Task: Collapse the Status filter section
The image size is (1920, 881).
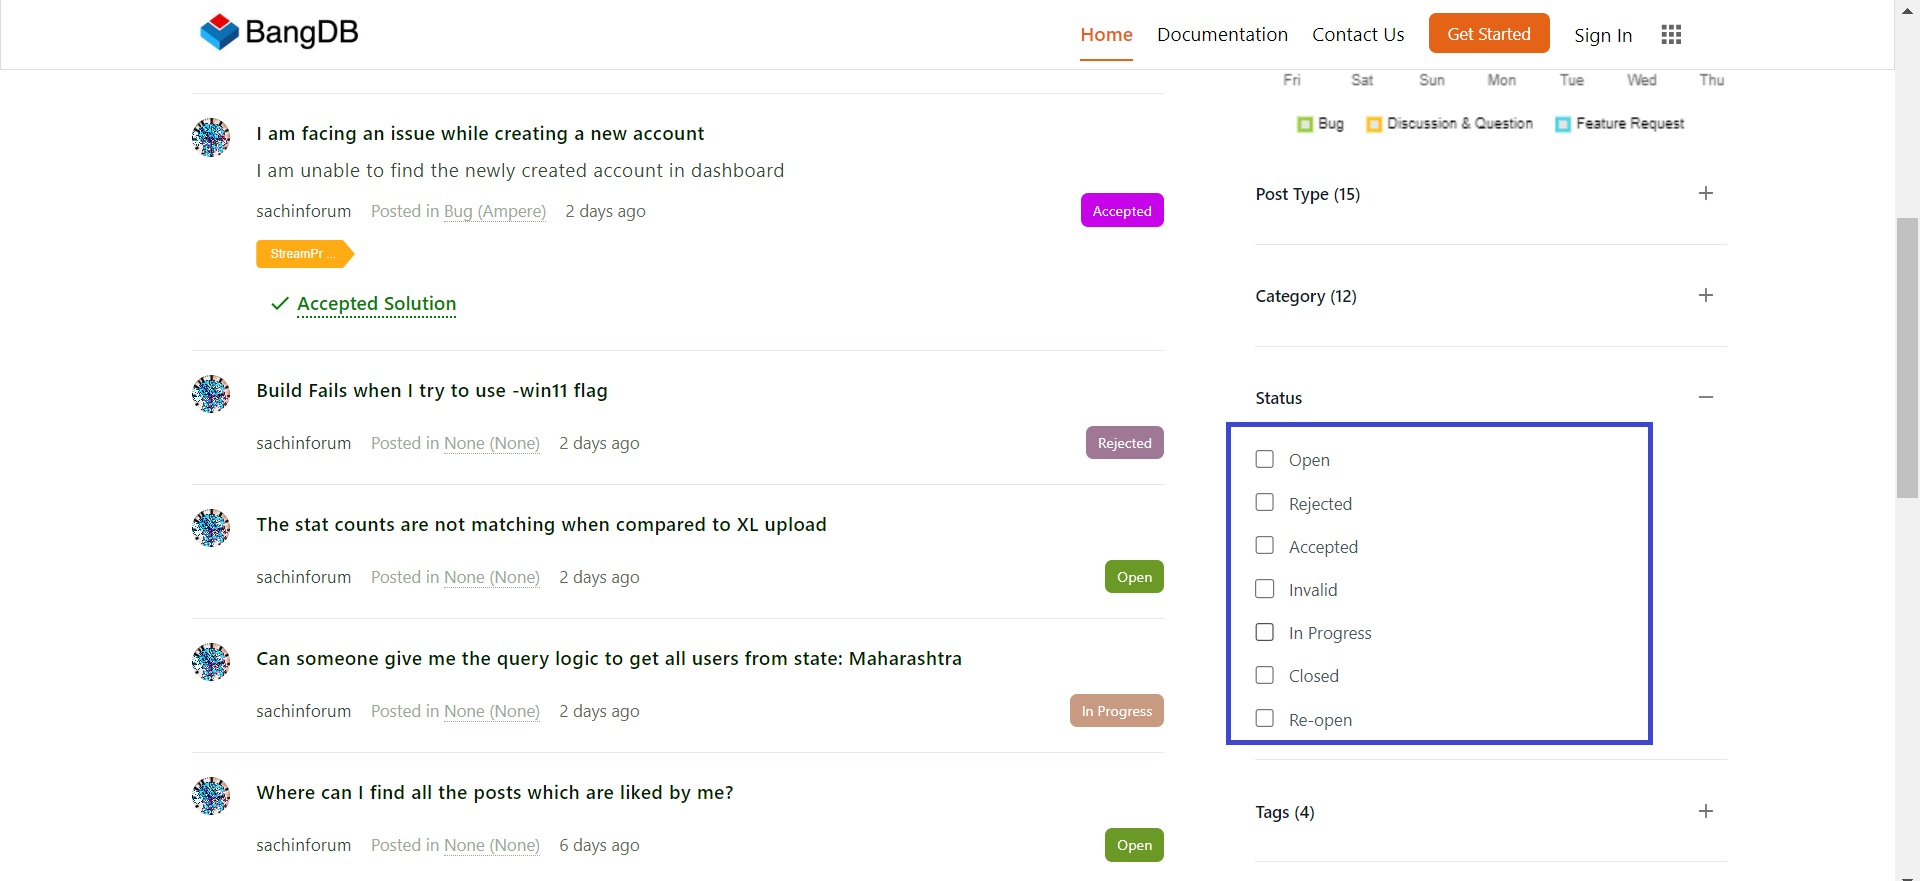Action: click(x=1706, y=397)
